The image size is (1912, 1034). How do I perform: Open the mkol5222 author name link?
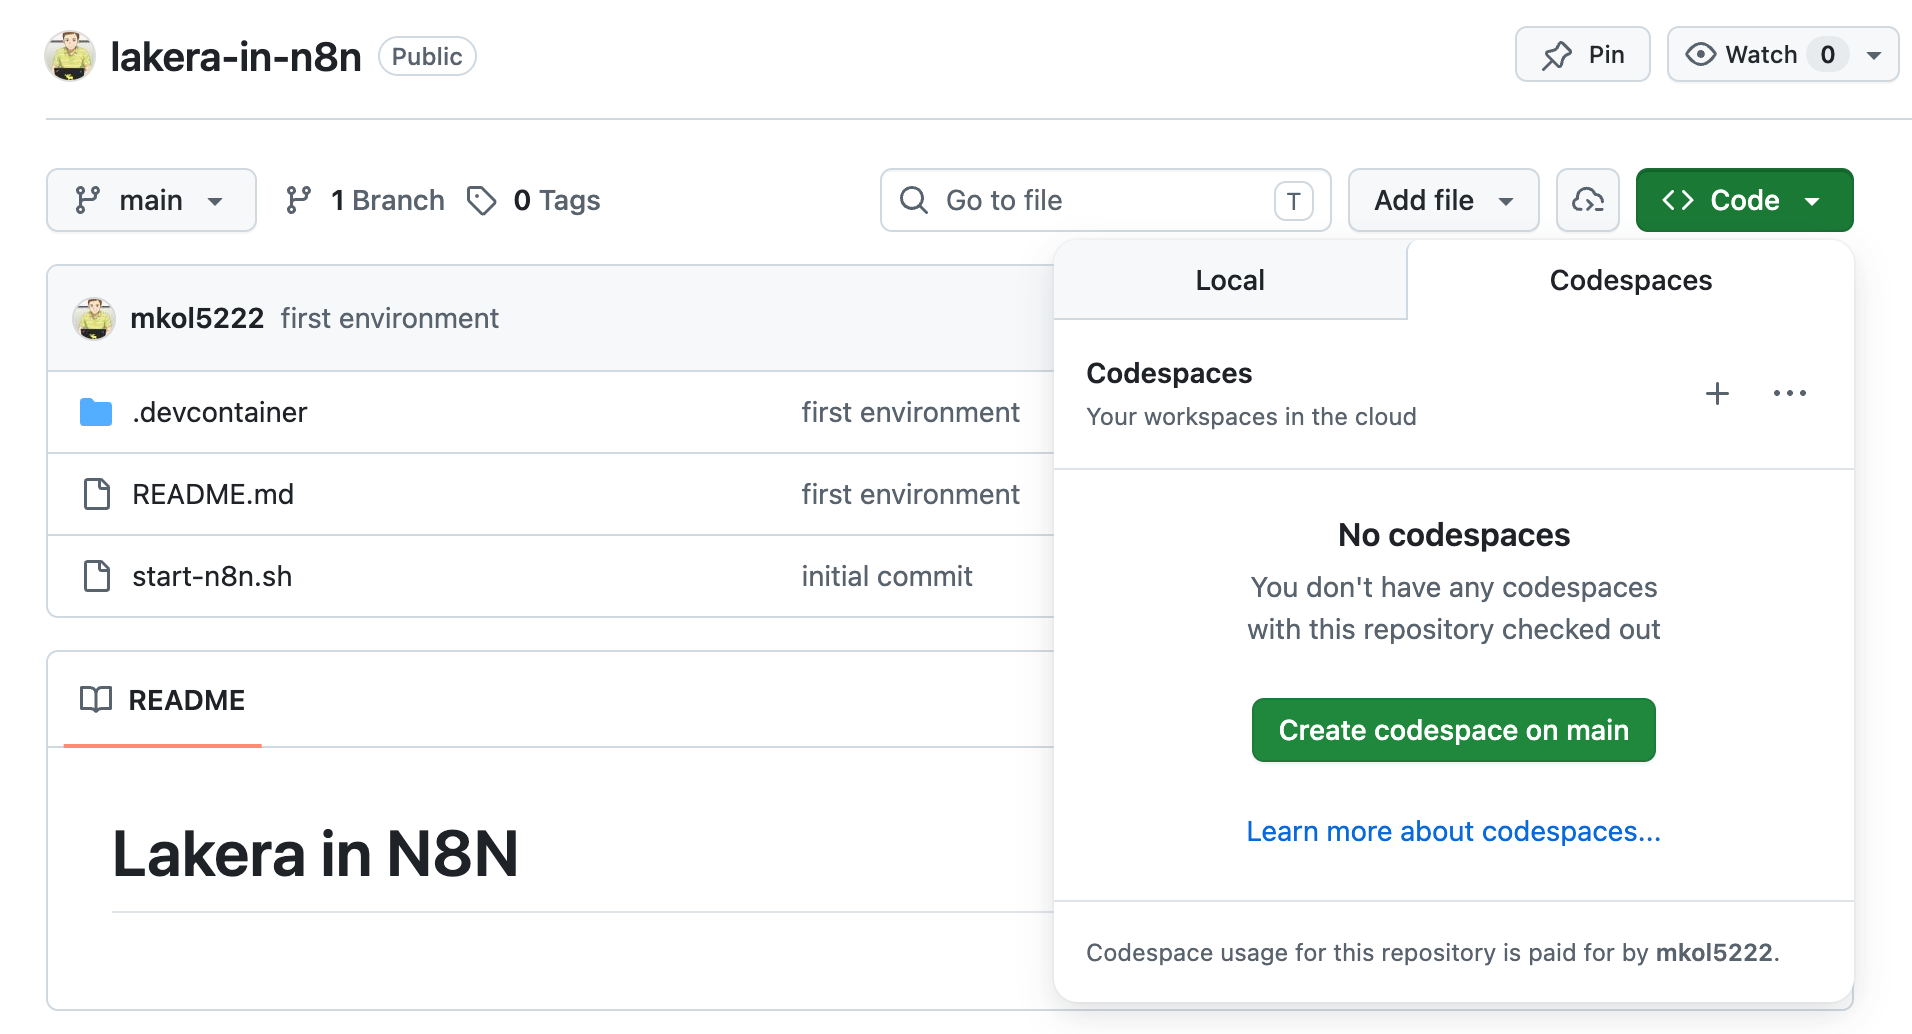(197, 318)
